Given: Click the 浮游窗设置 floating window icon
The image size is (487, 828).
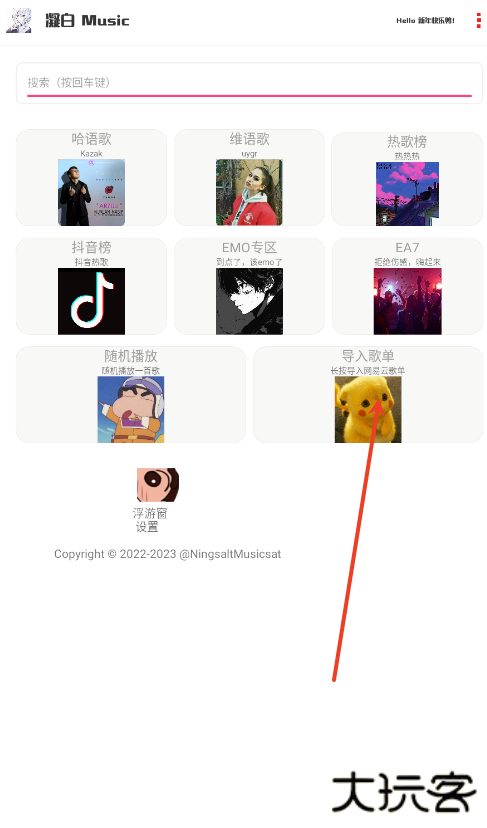Looking at the screenshot, I should 158,484.
